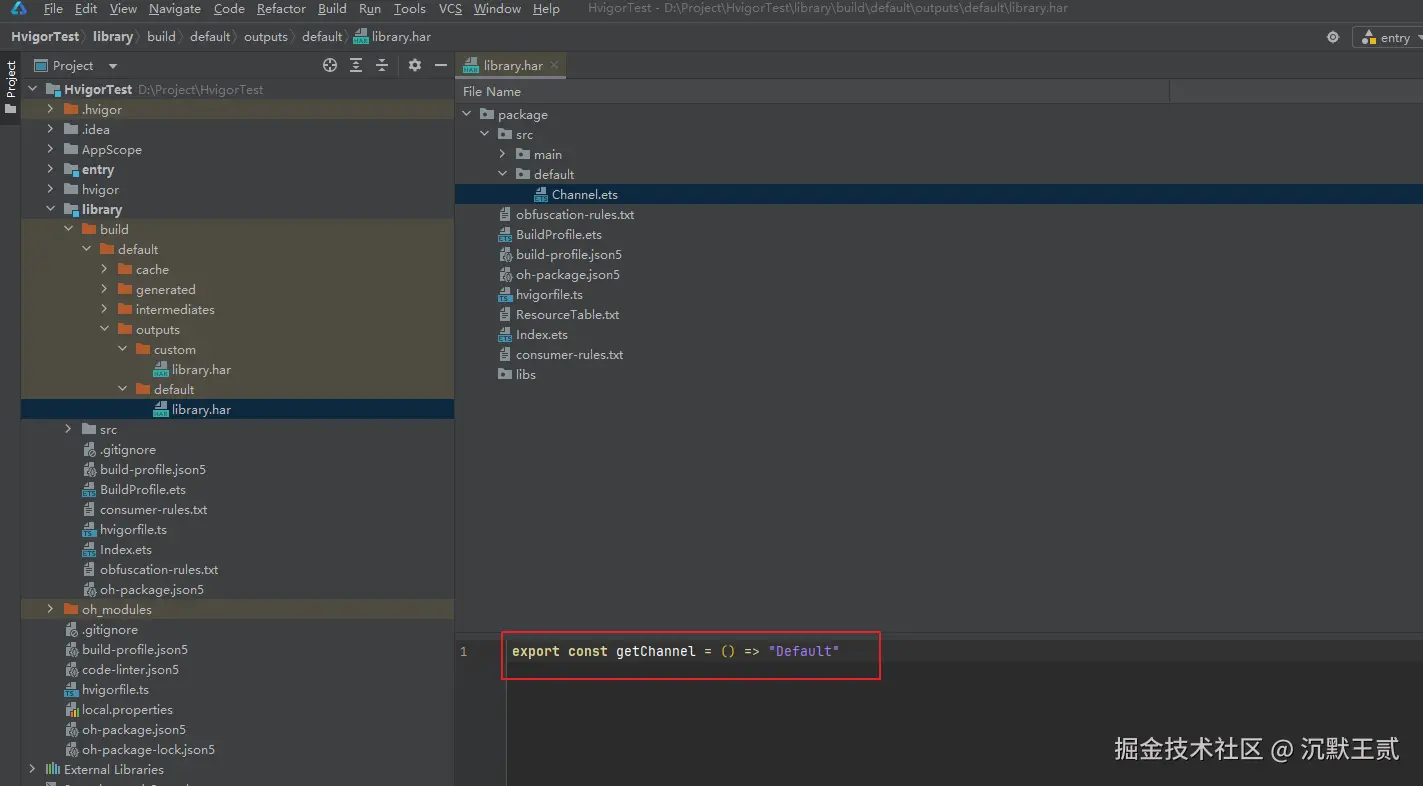Select oh-package-lock.json5 in project tree

point(148,749)
